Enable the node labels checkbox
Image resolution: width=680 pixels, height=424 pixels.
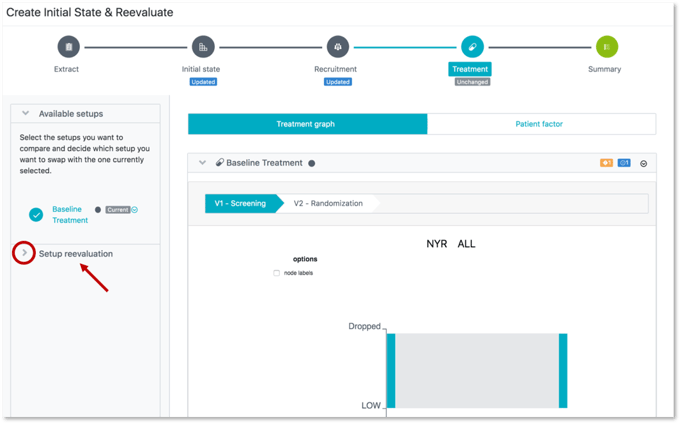click(x=277, y=273)
